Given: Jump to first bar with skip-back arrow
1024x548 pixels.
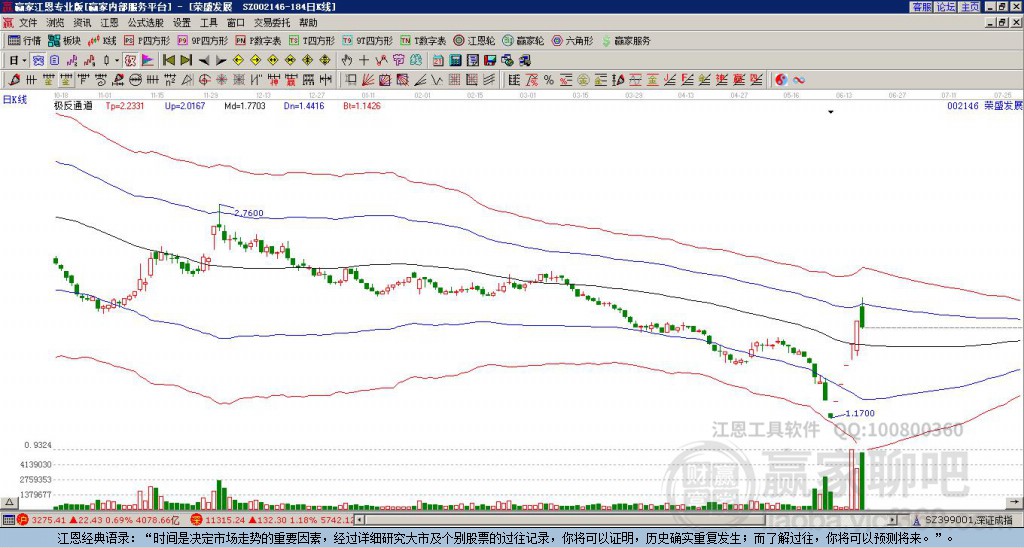Looking at the screenshot, I should coord(168,61).
